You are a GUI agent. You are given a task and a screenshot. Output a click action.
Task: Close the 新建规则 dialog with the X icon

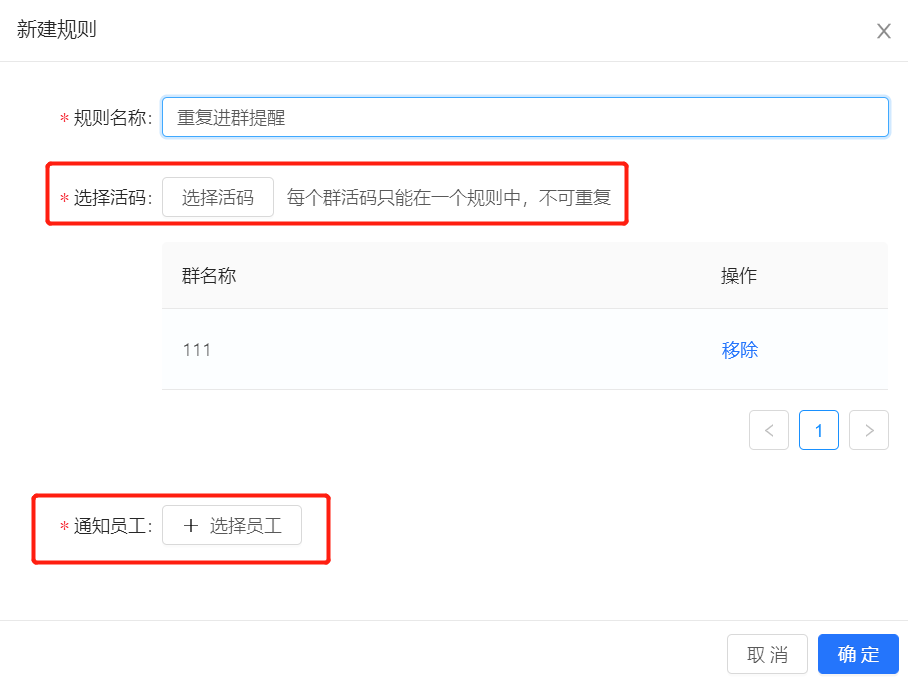(x=883, y=31)
